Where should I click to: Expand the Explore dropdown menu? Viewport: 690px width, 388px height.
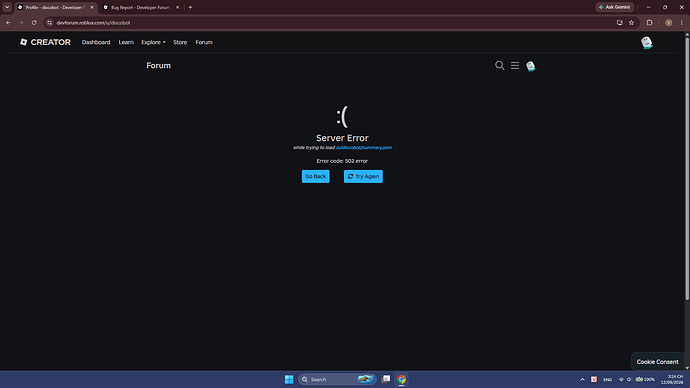153,42
